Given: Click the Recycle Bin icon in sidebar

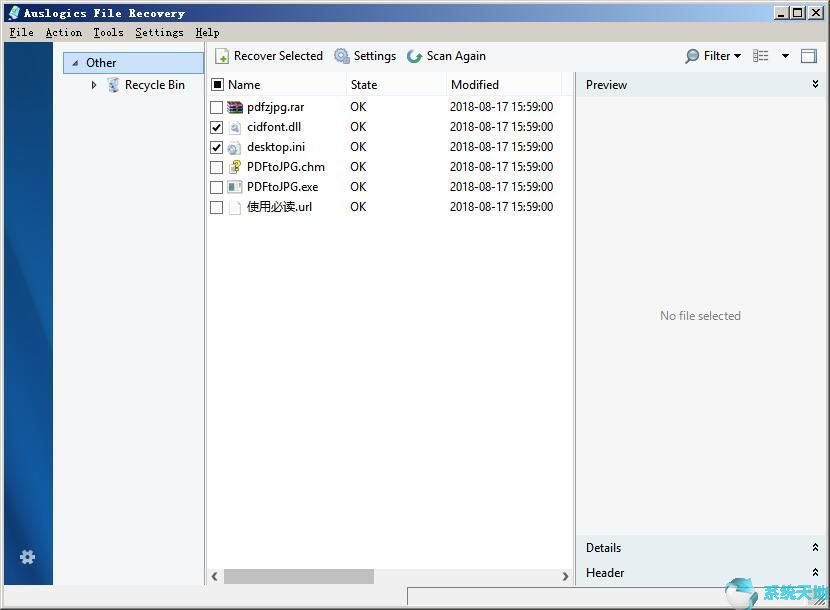Looking at the screenshot, I should click(x=112, y=85).
